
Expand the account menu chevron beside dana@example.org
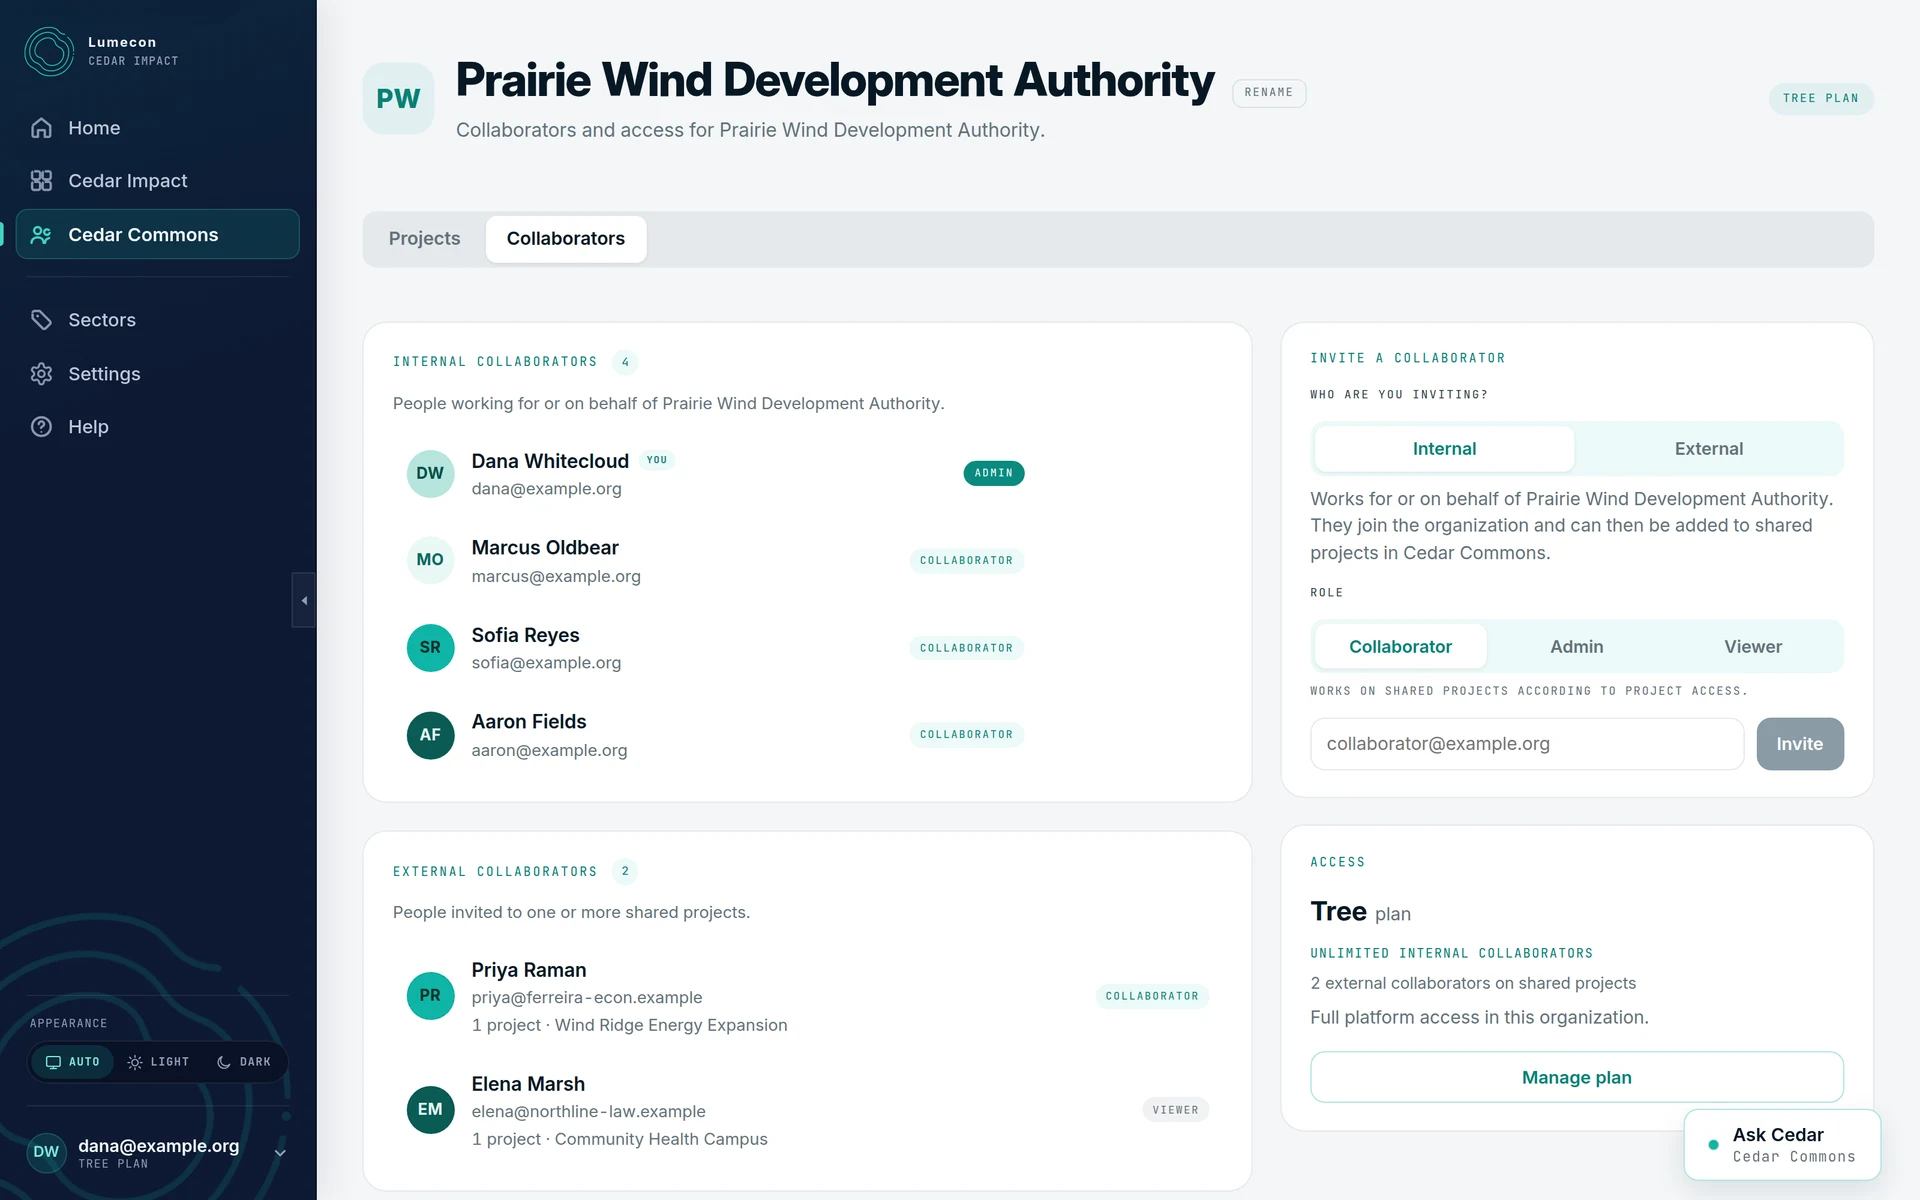[280, 1153]
